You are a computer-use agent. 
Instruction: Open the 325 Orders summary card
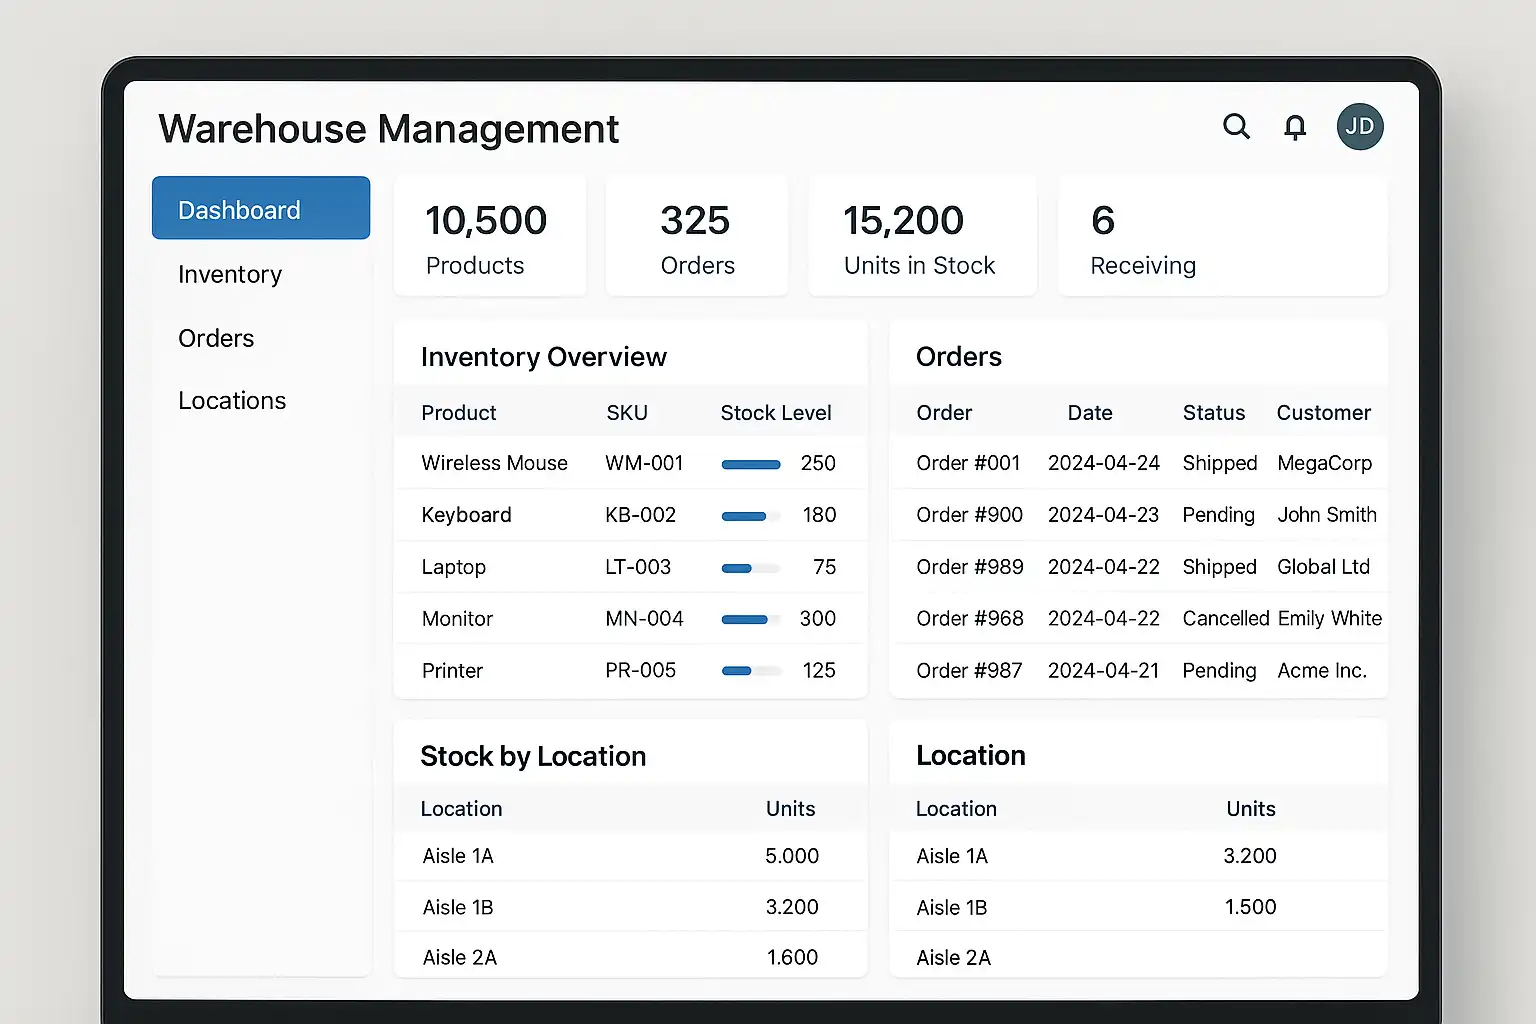coord(697,237)
